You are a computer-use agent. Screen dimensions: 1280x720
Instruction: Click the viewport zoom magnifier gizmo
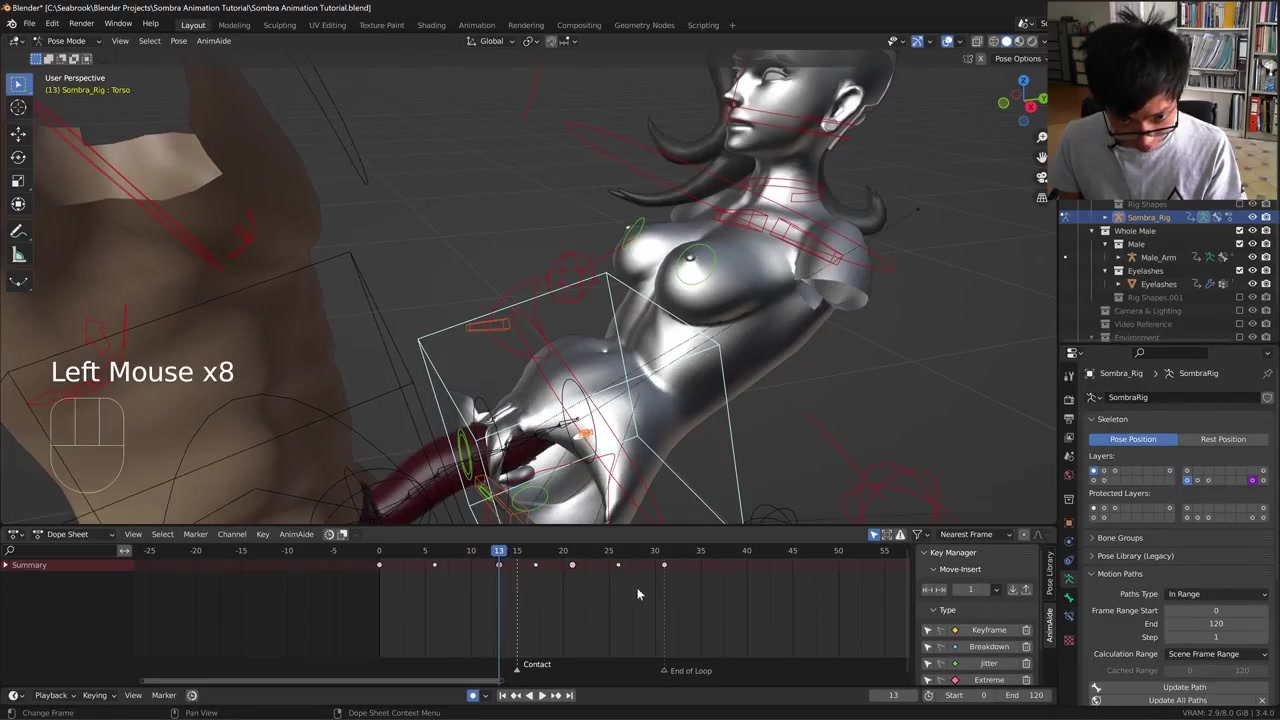[1042, 137]
